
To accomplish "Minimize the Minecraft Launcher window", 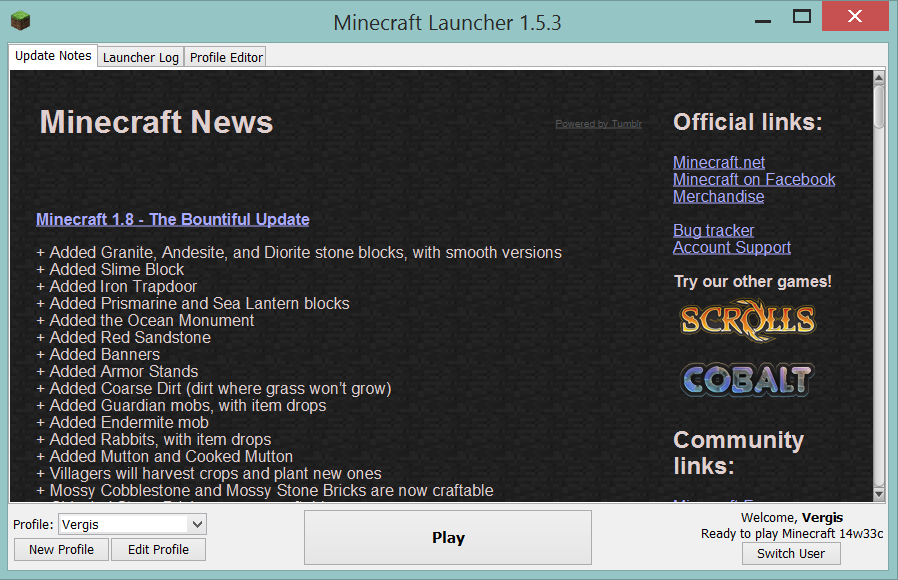I will click(x=763, y=19).
